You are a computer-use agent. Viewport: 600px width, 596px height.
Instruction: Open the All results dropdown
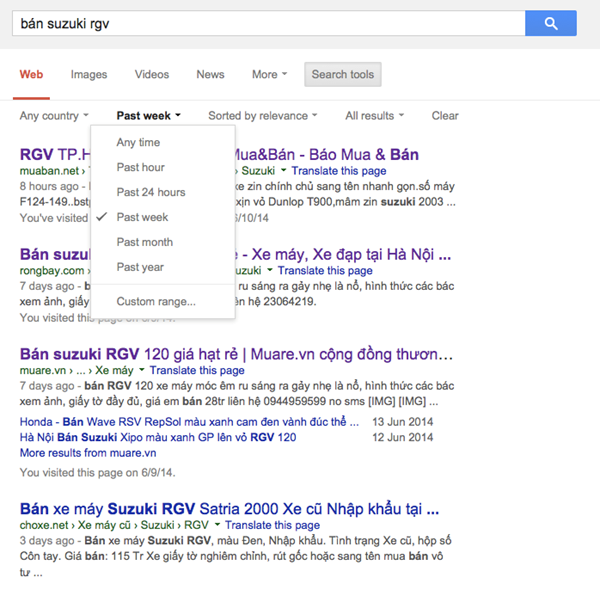(x=374, y=116)
